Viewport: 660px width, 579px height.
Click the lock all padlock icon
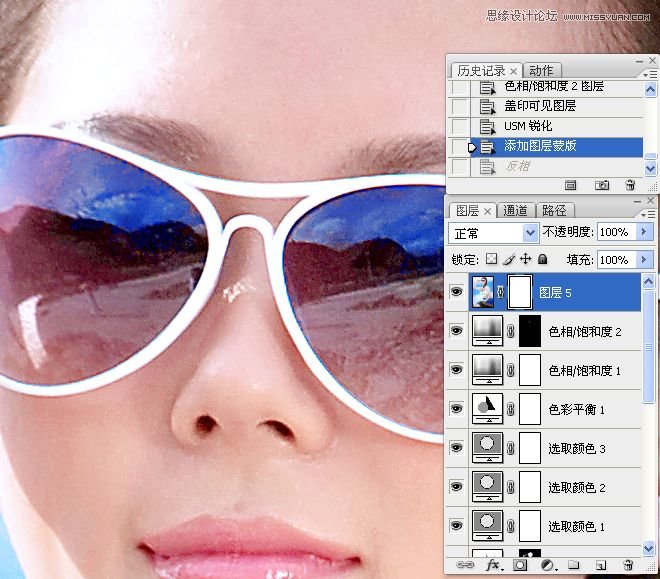(542, 259)
